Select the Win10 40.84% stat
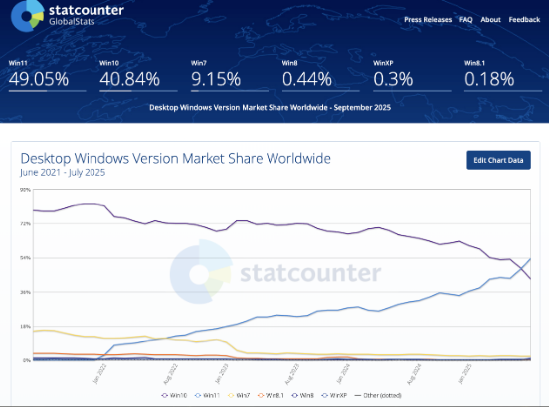This screenshot has height=408, width=550. tap(138, 75)
